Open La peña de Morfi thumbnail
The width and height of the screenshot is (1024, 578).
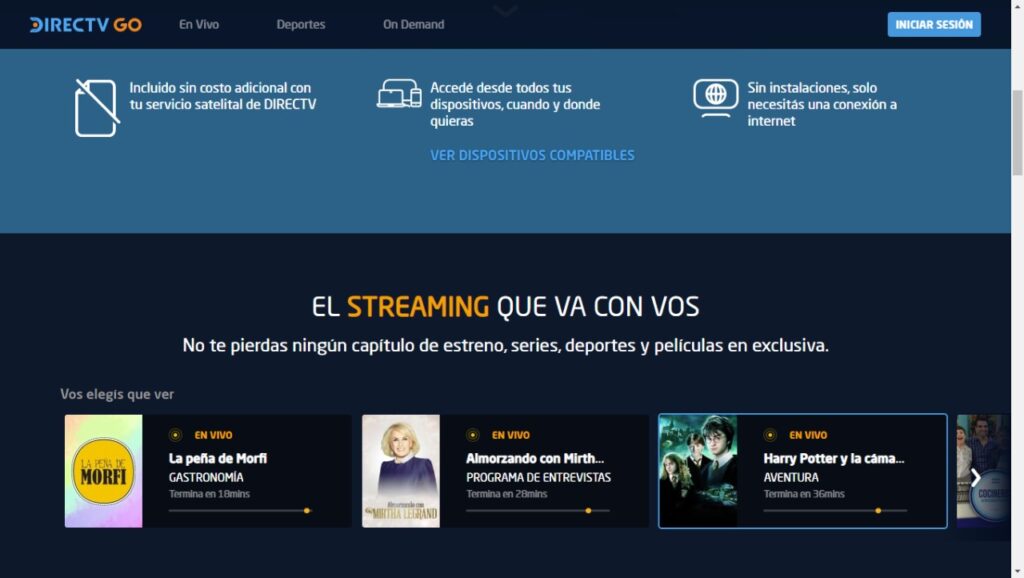click(104, 471)
